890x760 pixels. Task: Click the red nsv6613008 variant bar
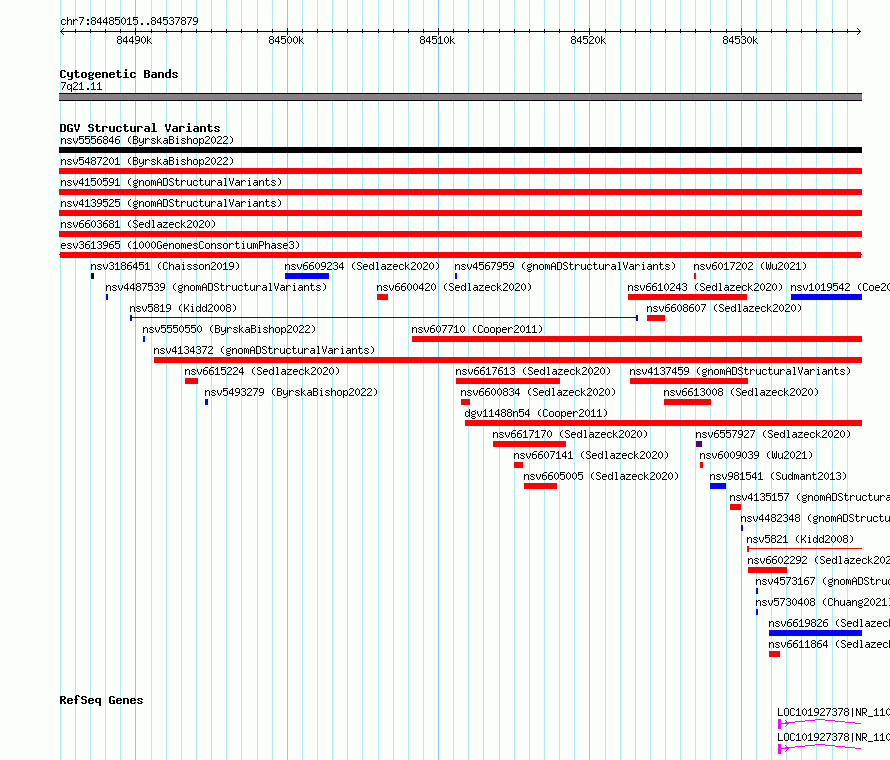click(x=687, y=402)
